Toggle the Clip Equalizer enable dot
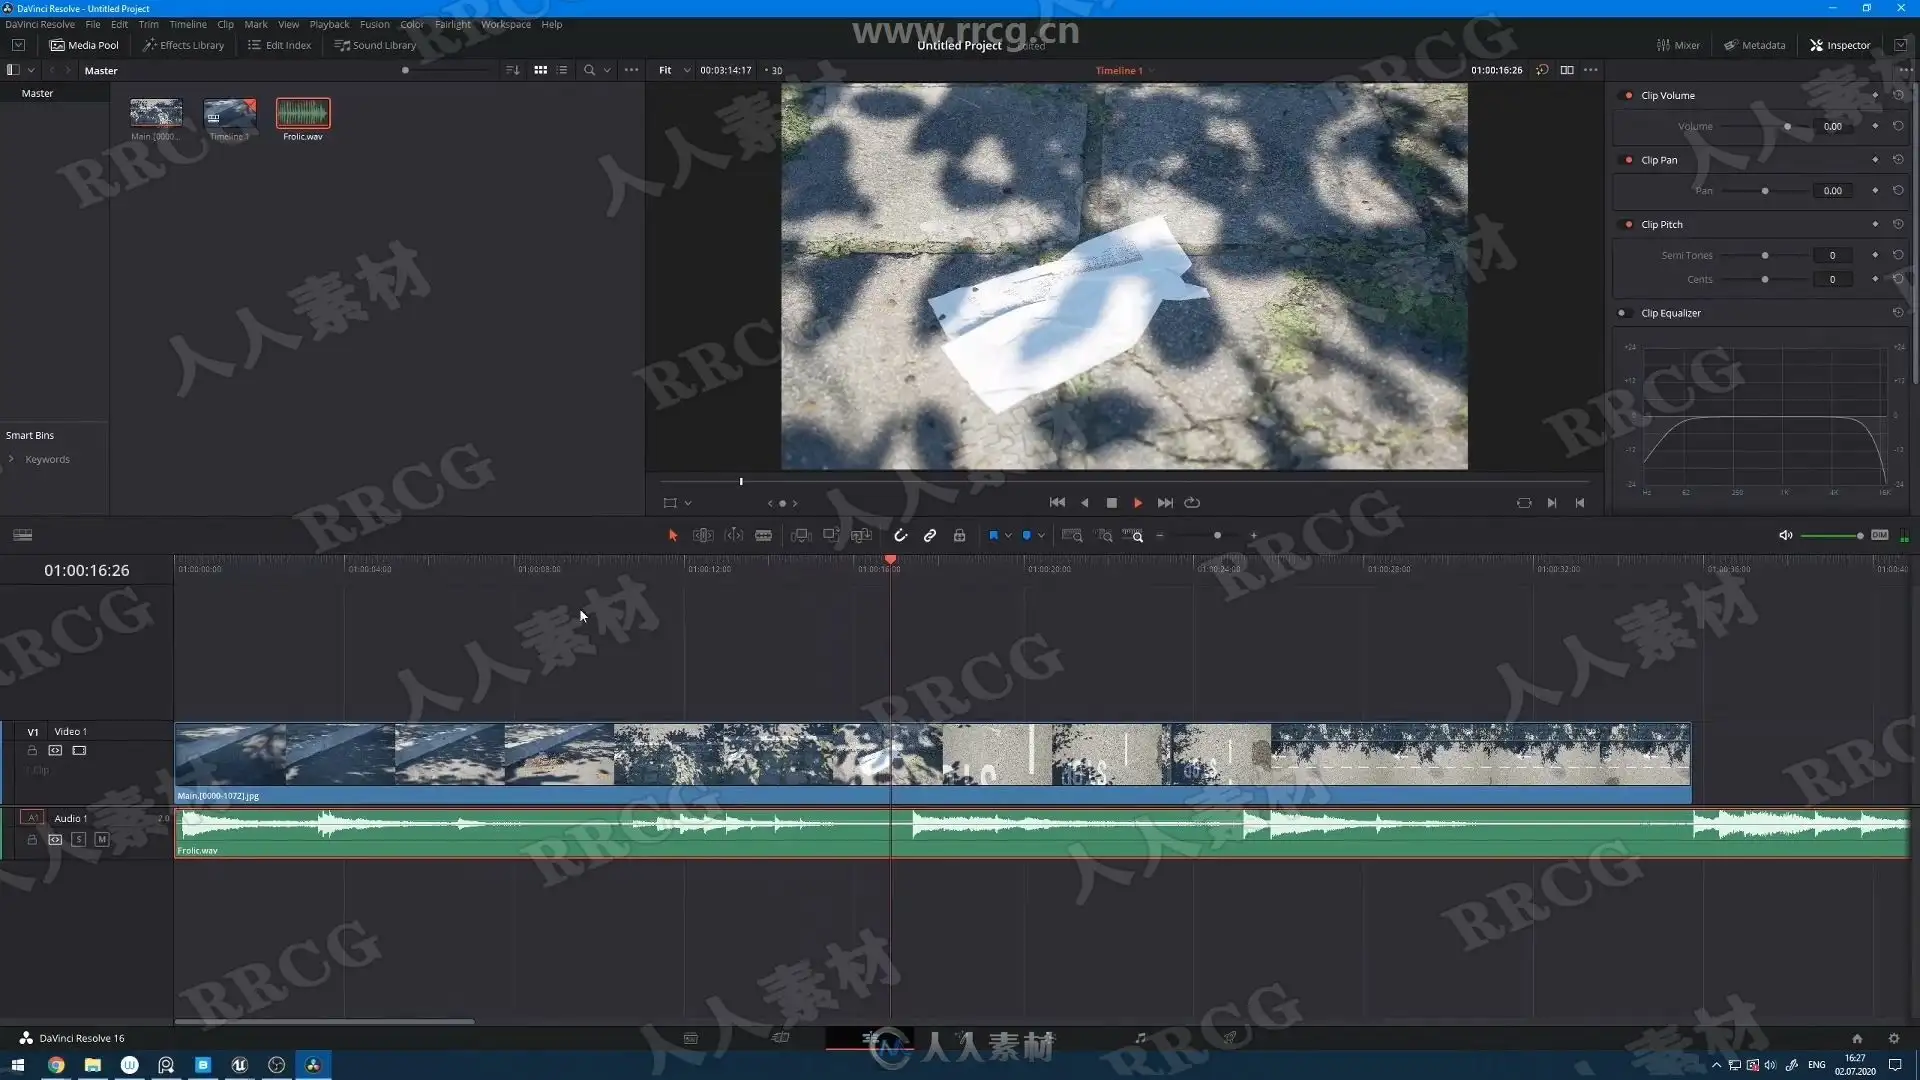The height and width of the screenshot is (1080, 1920). click(1622, 313)
